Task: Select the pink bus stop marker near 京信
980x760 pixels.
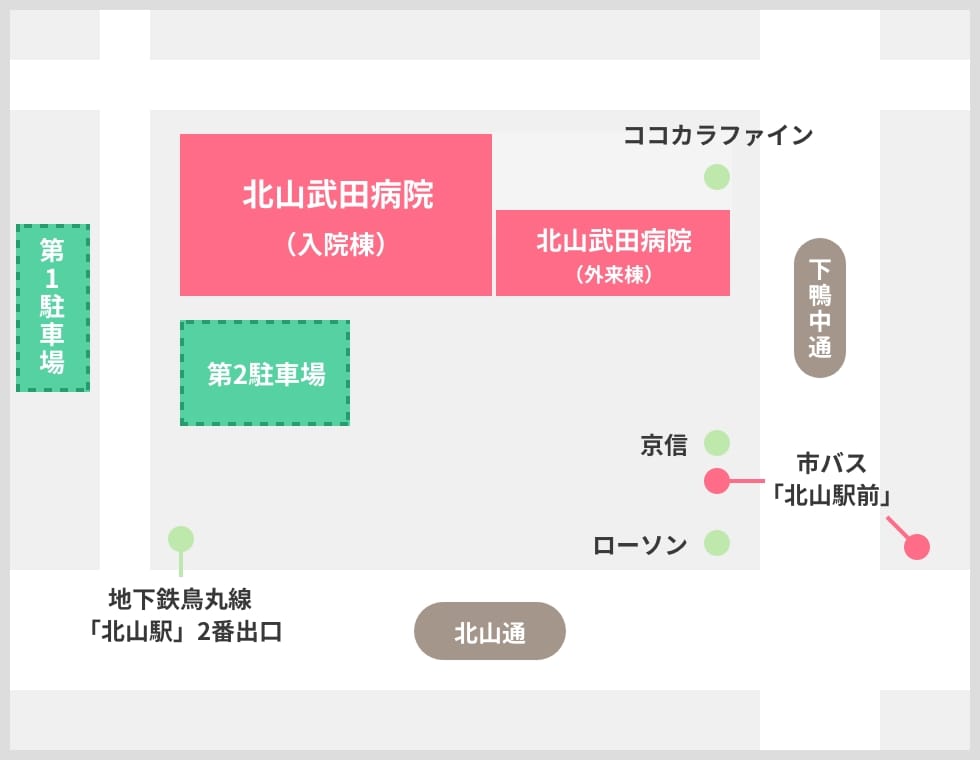Action: click(717, 481)
